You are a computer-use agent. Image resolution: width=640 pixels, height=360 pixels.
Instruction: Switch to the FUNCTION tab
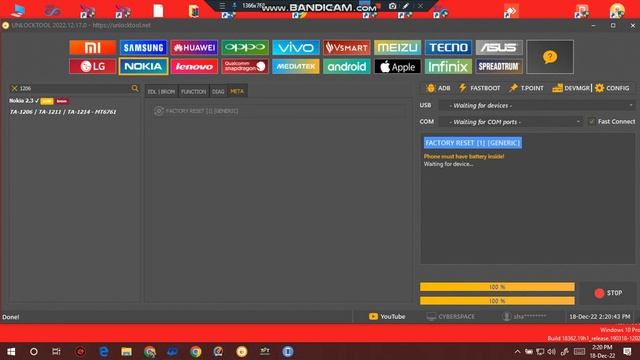[x=193, y=91]
